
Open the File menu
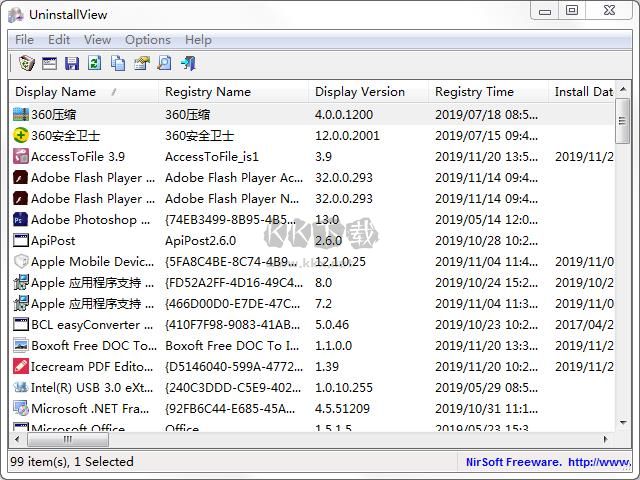(24, 40)
